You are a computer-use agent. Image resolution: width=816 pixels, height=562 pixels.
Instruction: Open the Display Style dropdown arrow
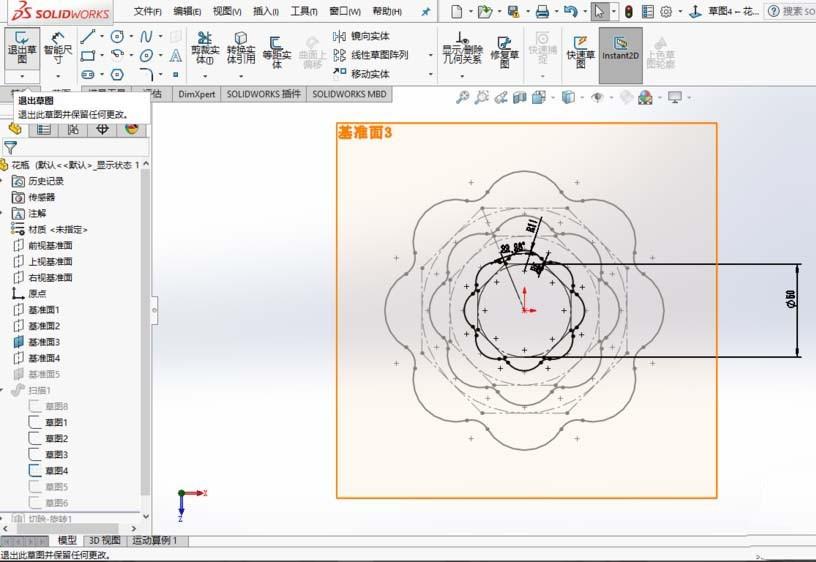(582, 97)
